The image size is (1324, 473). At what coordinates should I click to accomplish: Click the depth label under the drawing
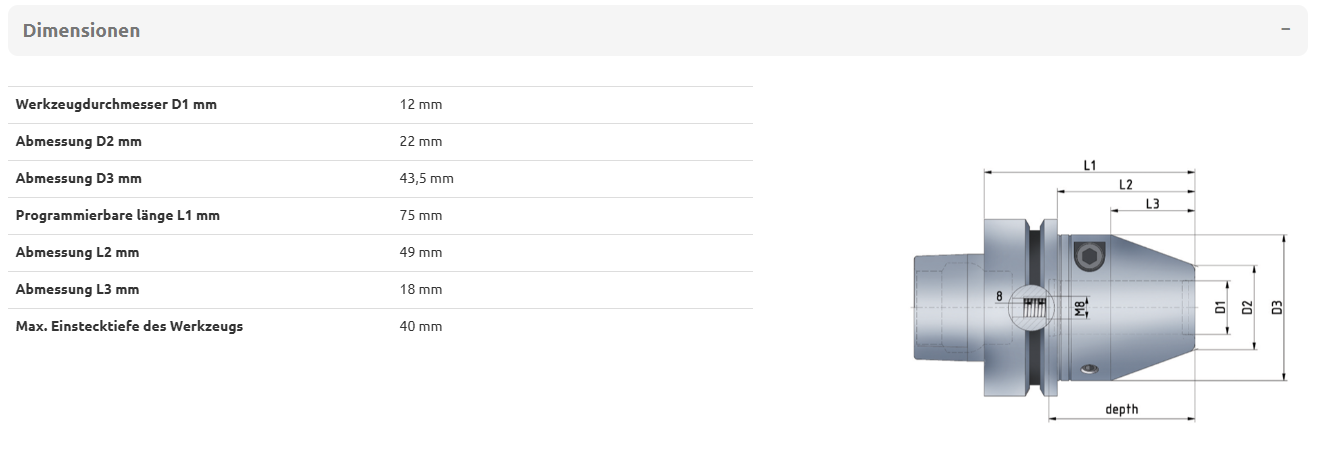click(x=1121, y=409)
